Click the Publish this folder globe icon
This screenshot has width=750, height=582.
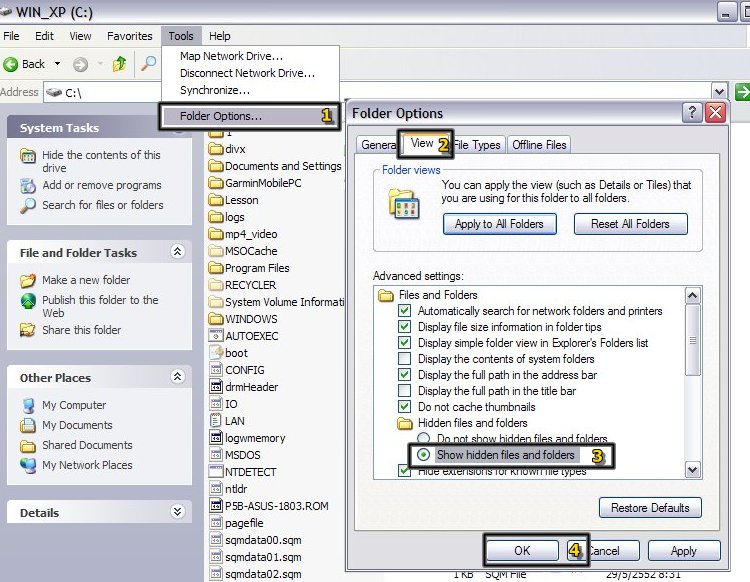point(28,301)
